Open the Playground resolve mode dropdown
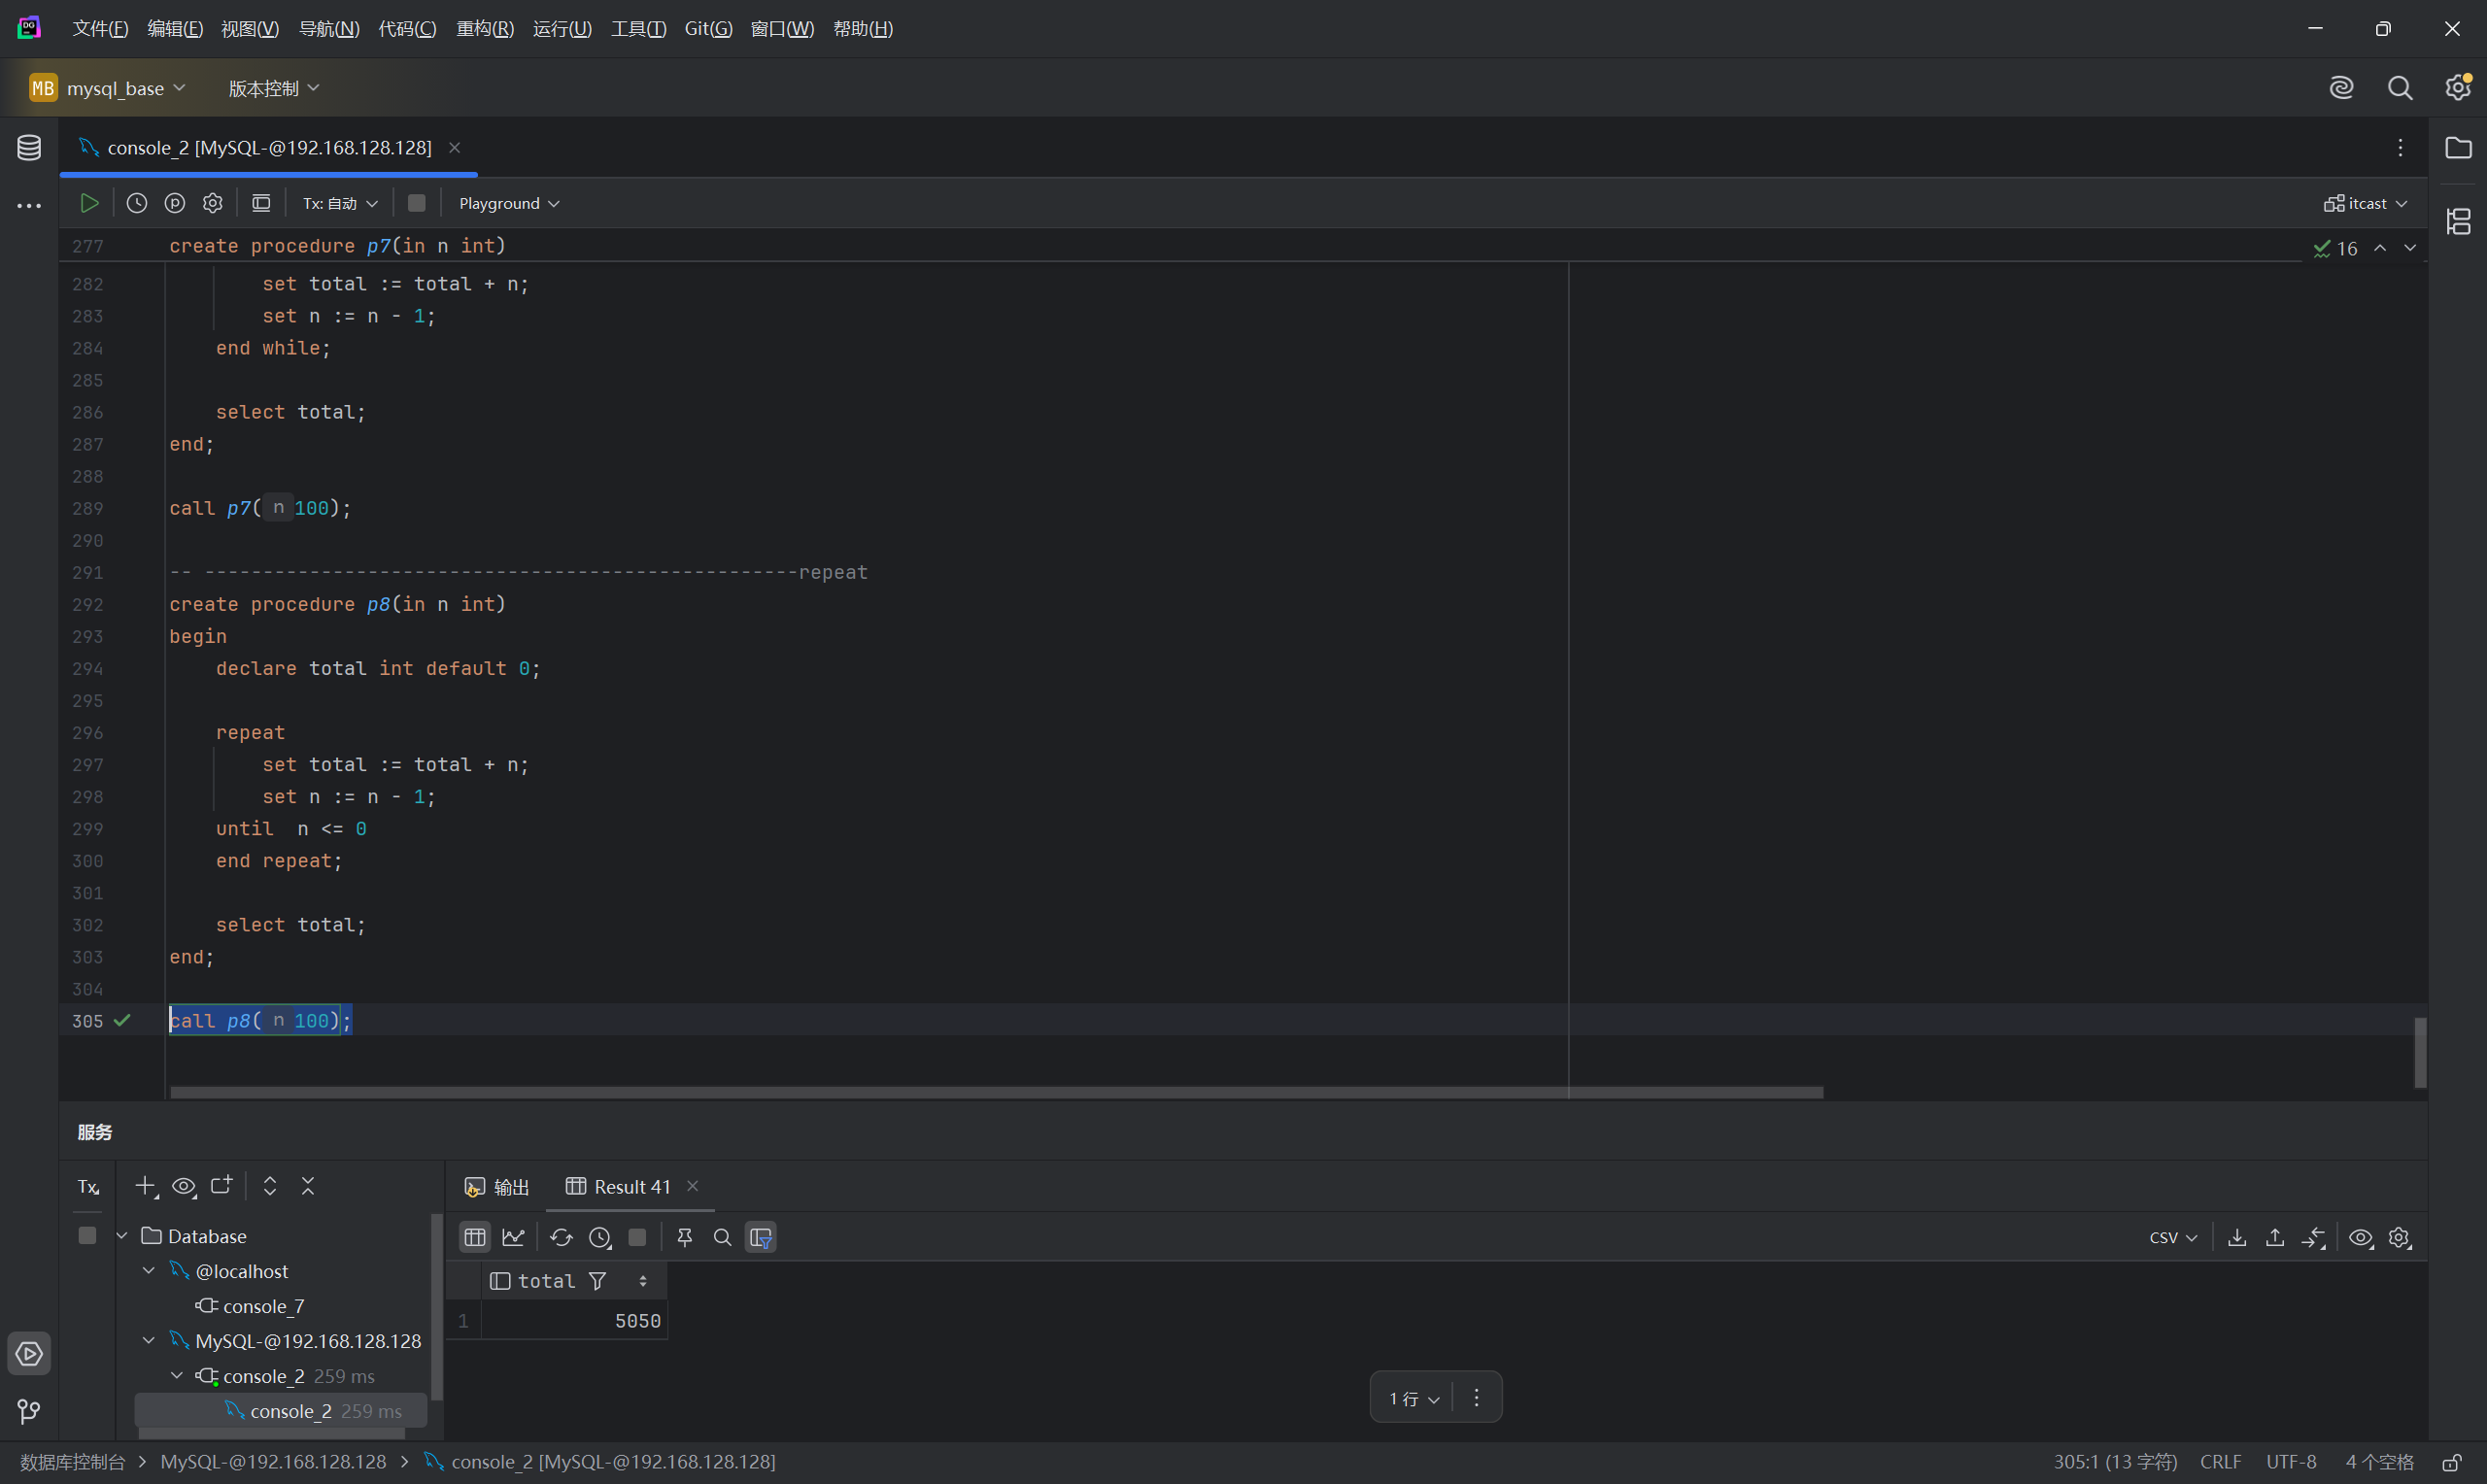The image size is (2487, 1484). coord(509,203)
